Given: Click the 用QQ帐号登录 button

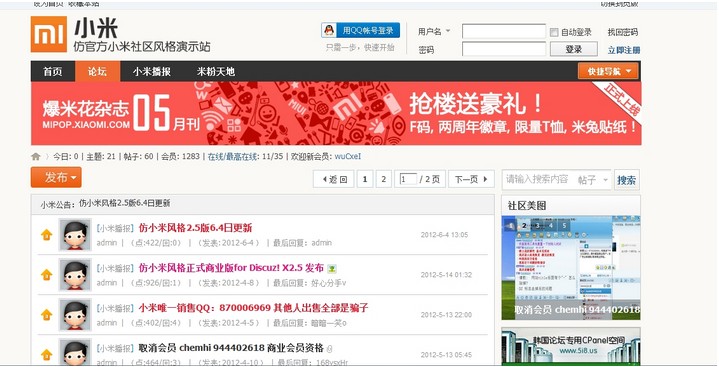Looking at the screenshot, I should click(360, 30).
